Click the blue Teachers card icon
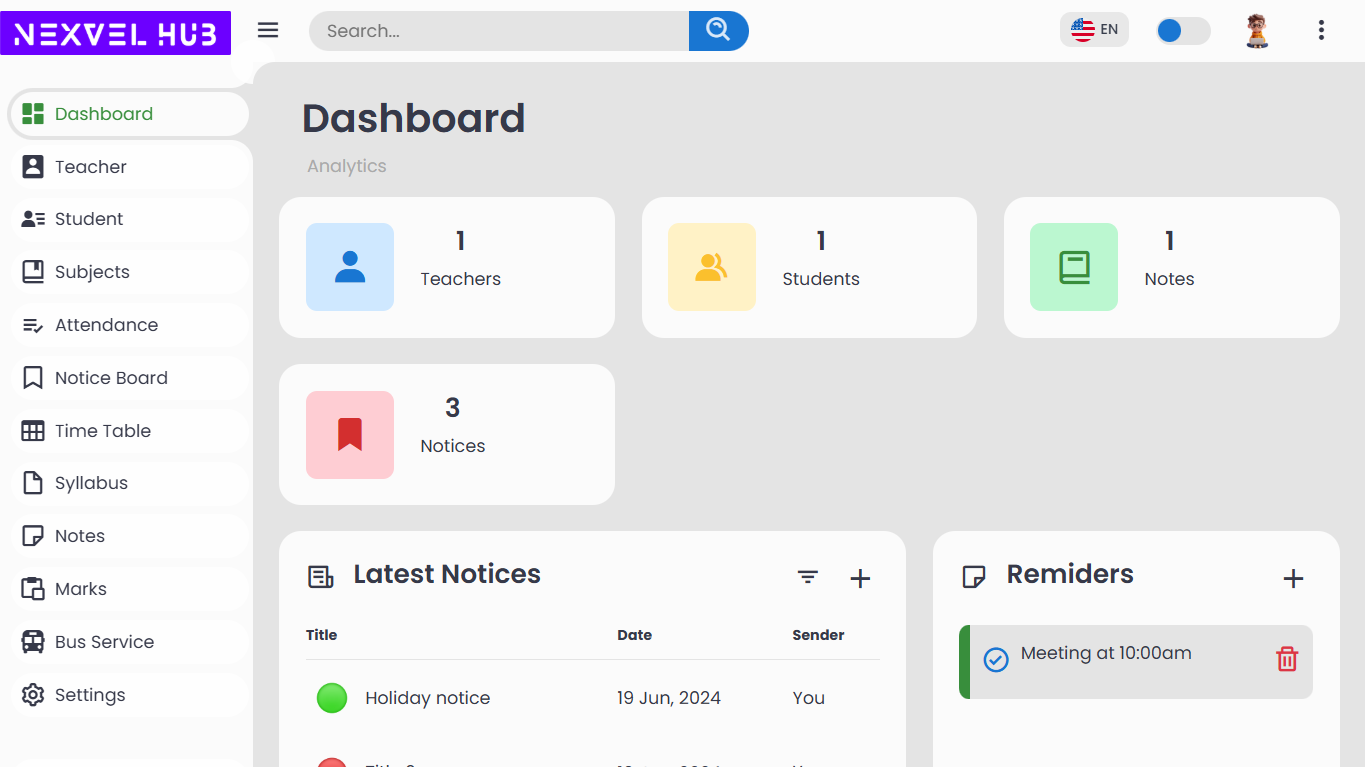This screenshot has width=1365, height=767. (x=350, y=267)
